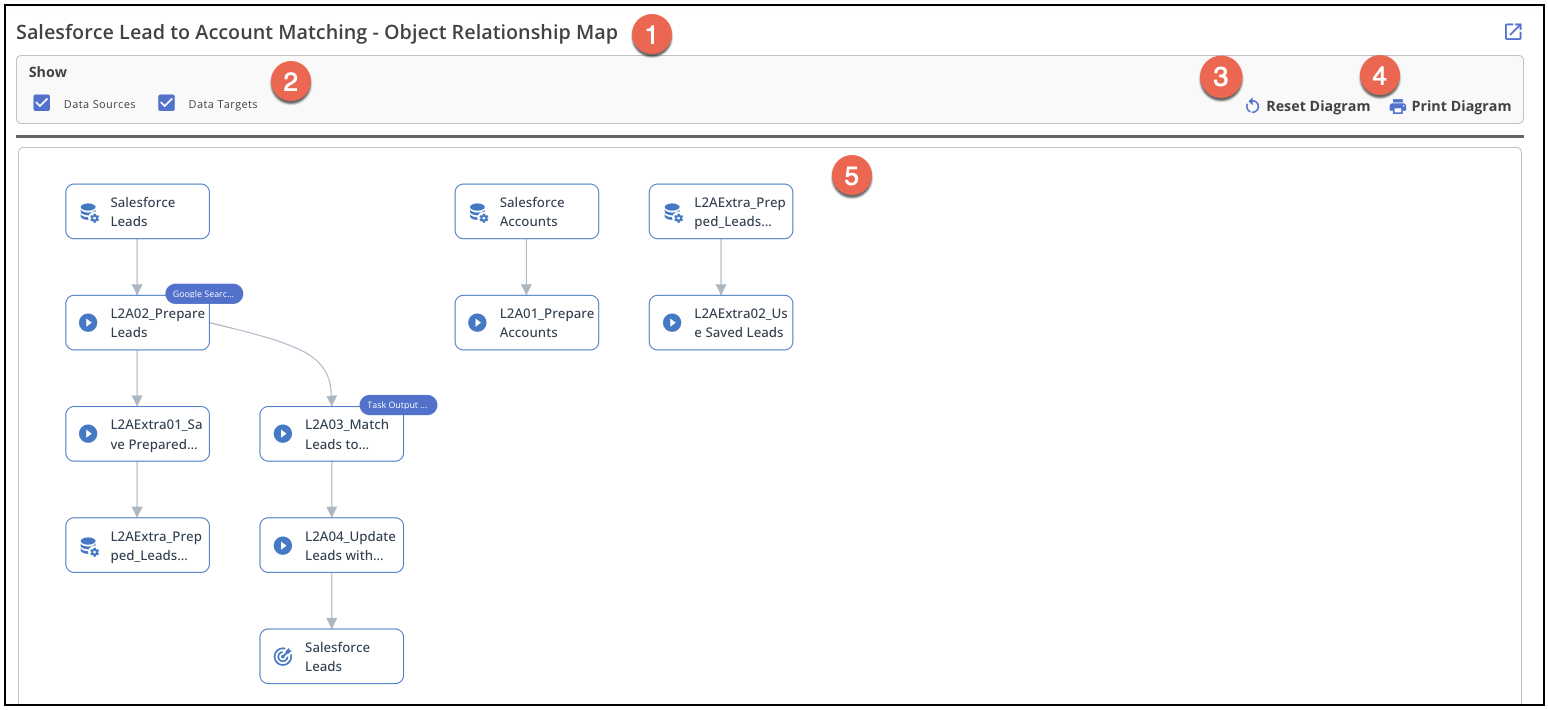Select L2AExtra_Prepped_Leads node below L2AExtra01_Save Prepared
Screen dimensions: 1548x710
[x=138, y=545]
